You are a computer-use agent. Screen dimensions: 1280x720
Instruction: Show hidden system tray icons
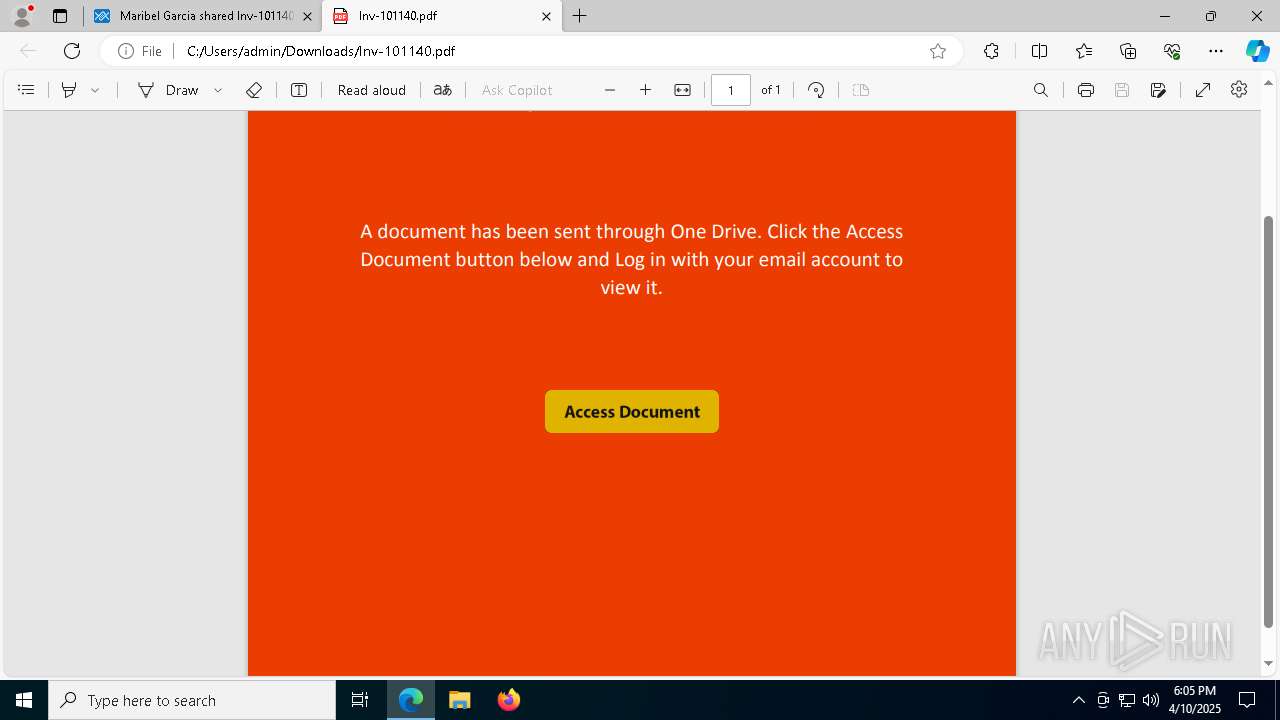[x=1078, y=700]
